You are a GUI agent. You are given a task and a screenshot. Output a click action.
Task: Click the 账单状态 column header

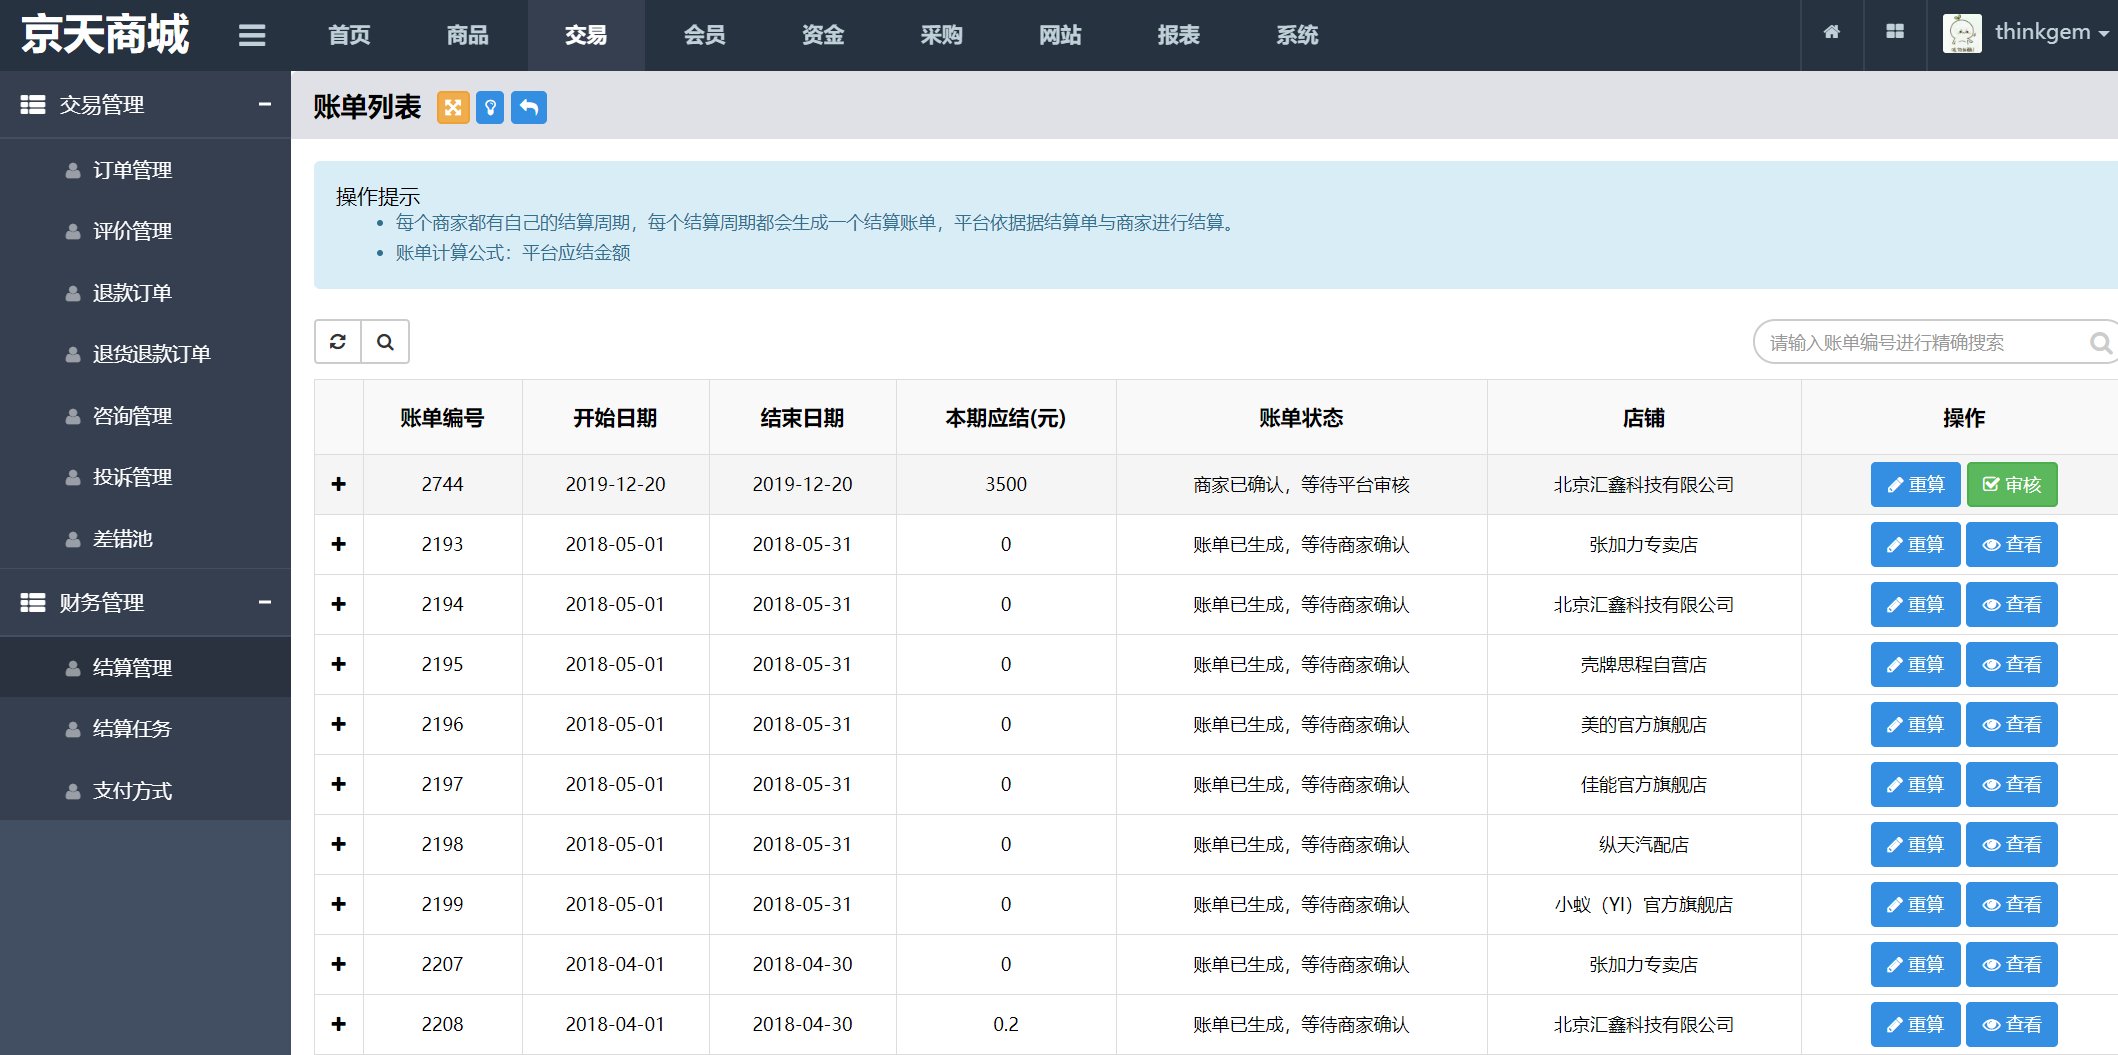click(x=1301, y=418)
